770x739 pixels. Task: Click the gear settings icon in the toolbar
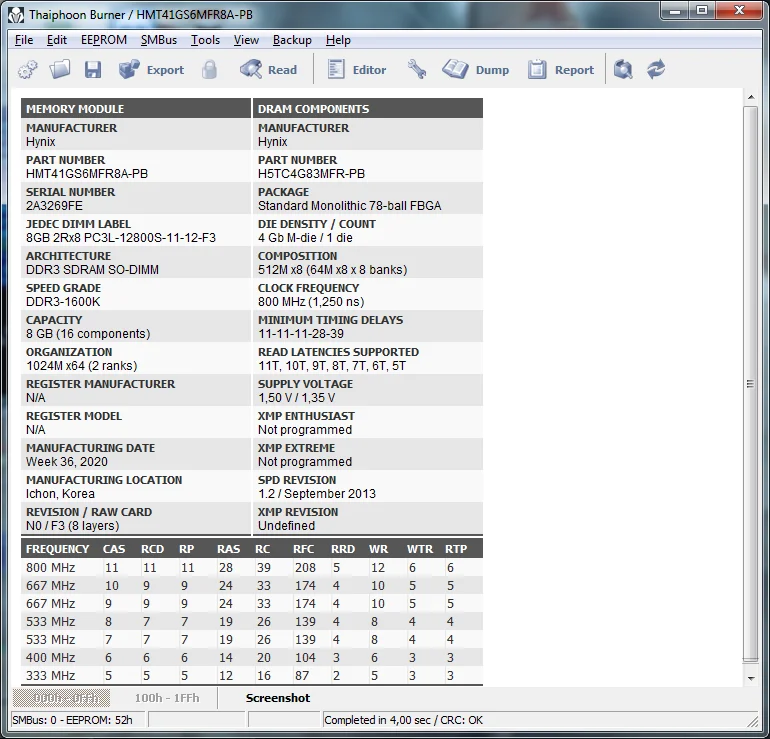pyautogui.click(x=28, y=70)
